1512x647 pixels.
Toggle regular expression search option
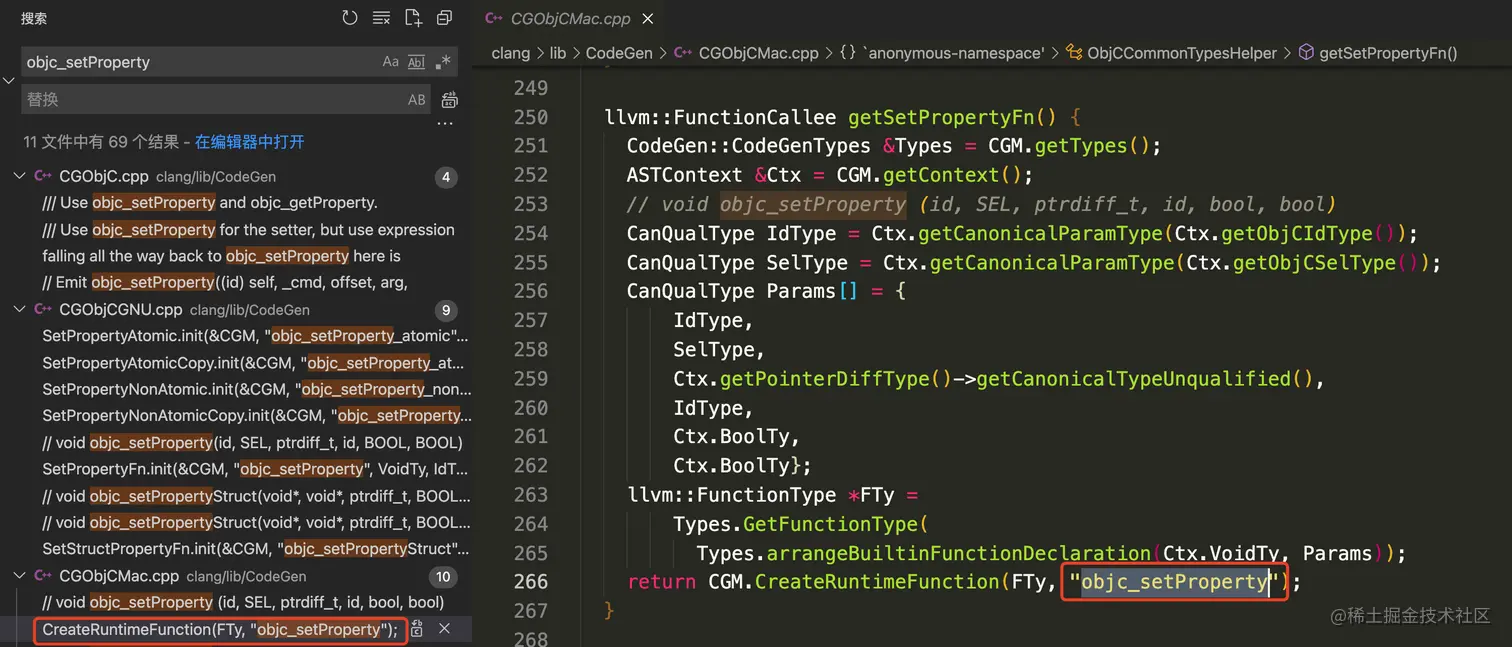tap(443, 62)
